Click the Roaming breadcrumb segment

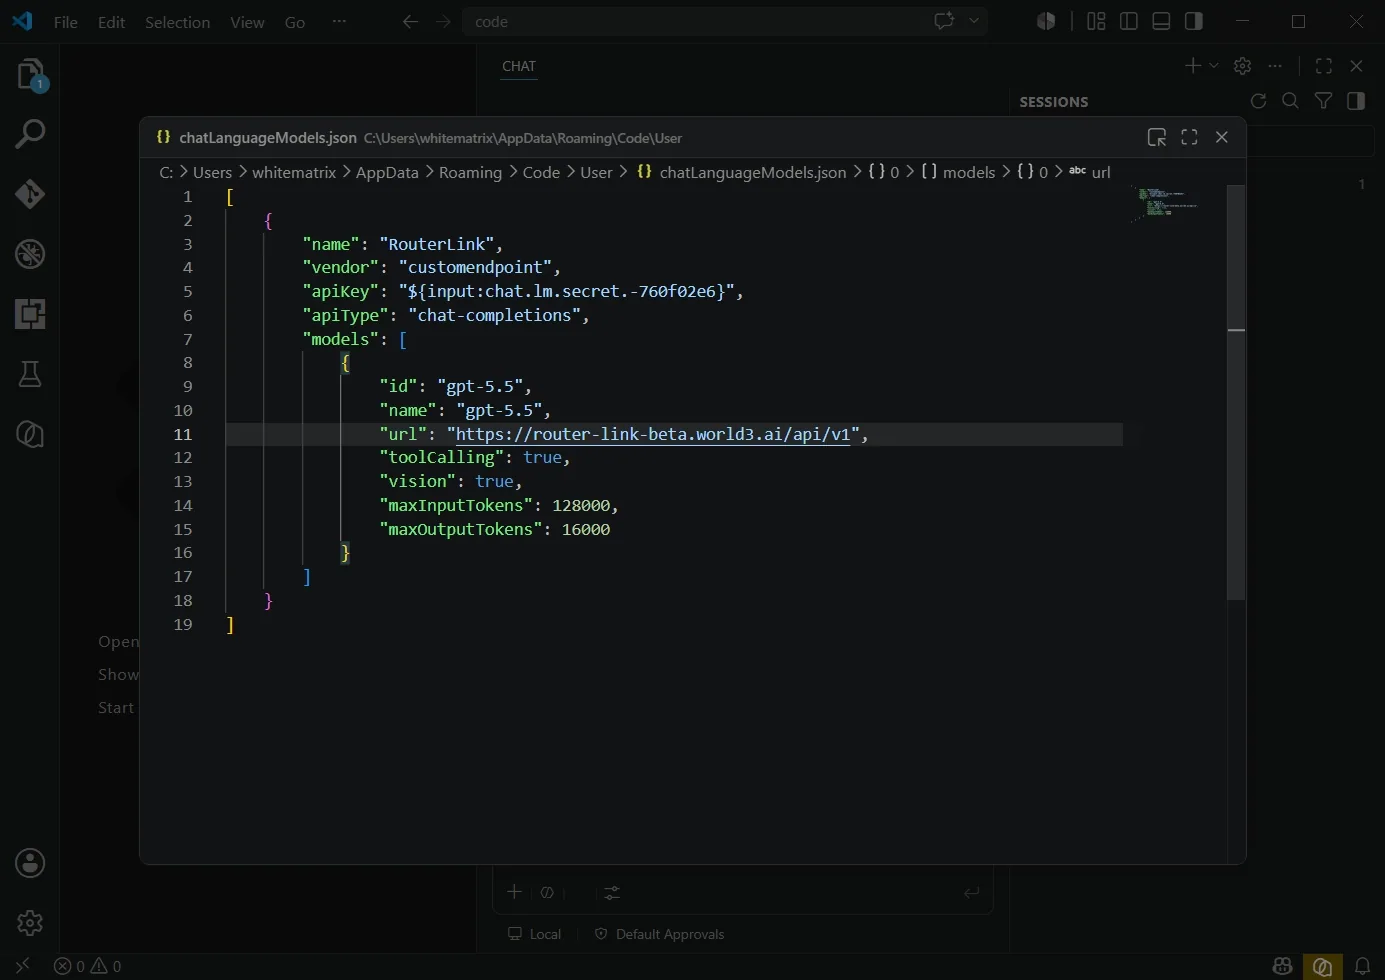(x=470, y=172)
